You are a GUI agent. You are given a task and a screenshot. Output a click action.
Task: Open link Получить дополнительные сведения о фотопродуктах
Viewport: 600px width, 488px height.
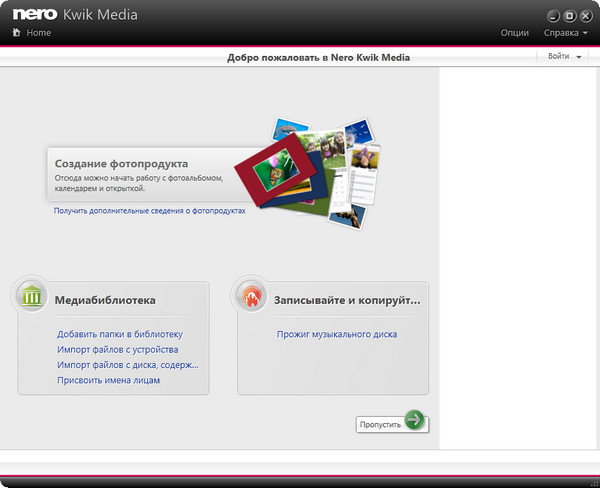point(150,211)
